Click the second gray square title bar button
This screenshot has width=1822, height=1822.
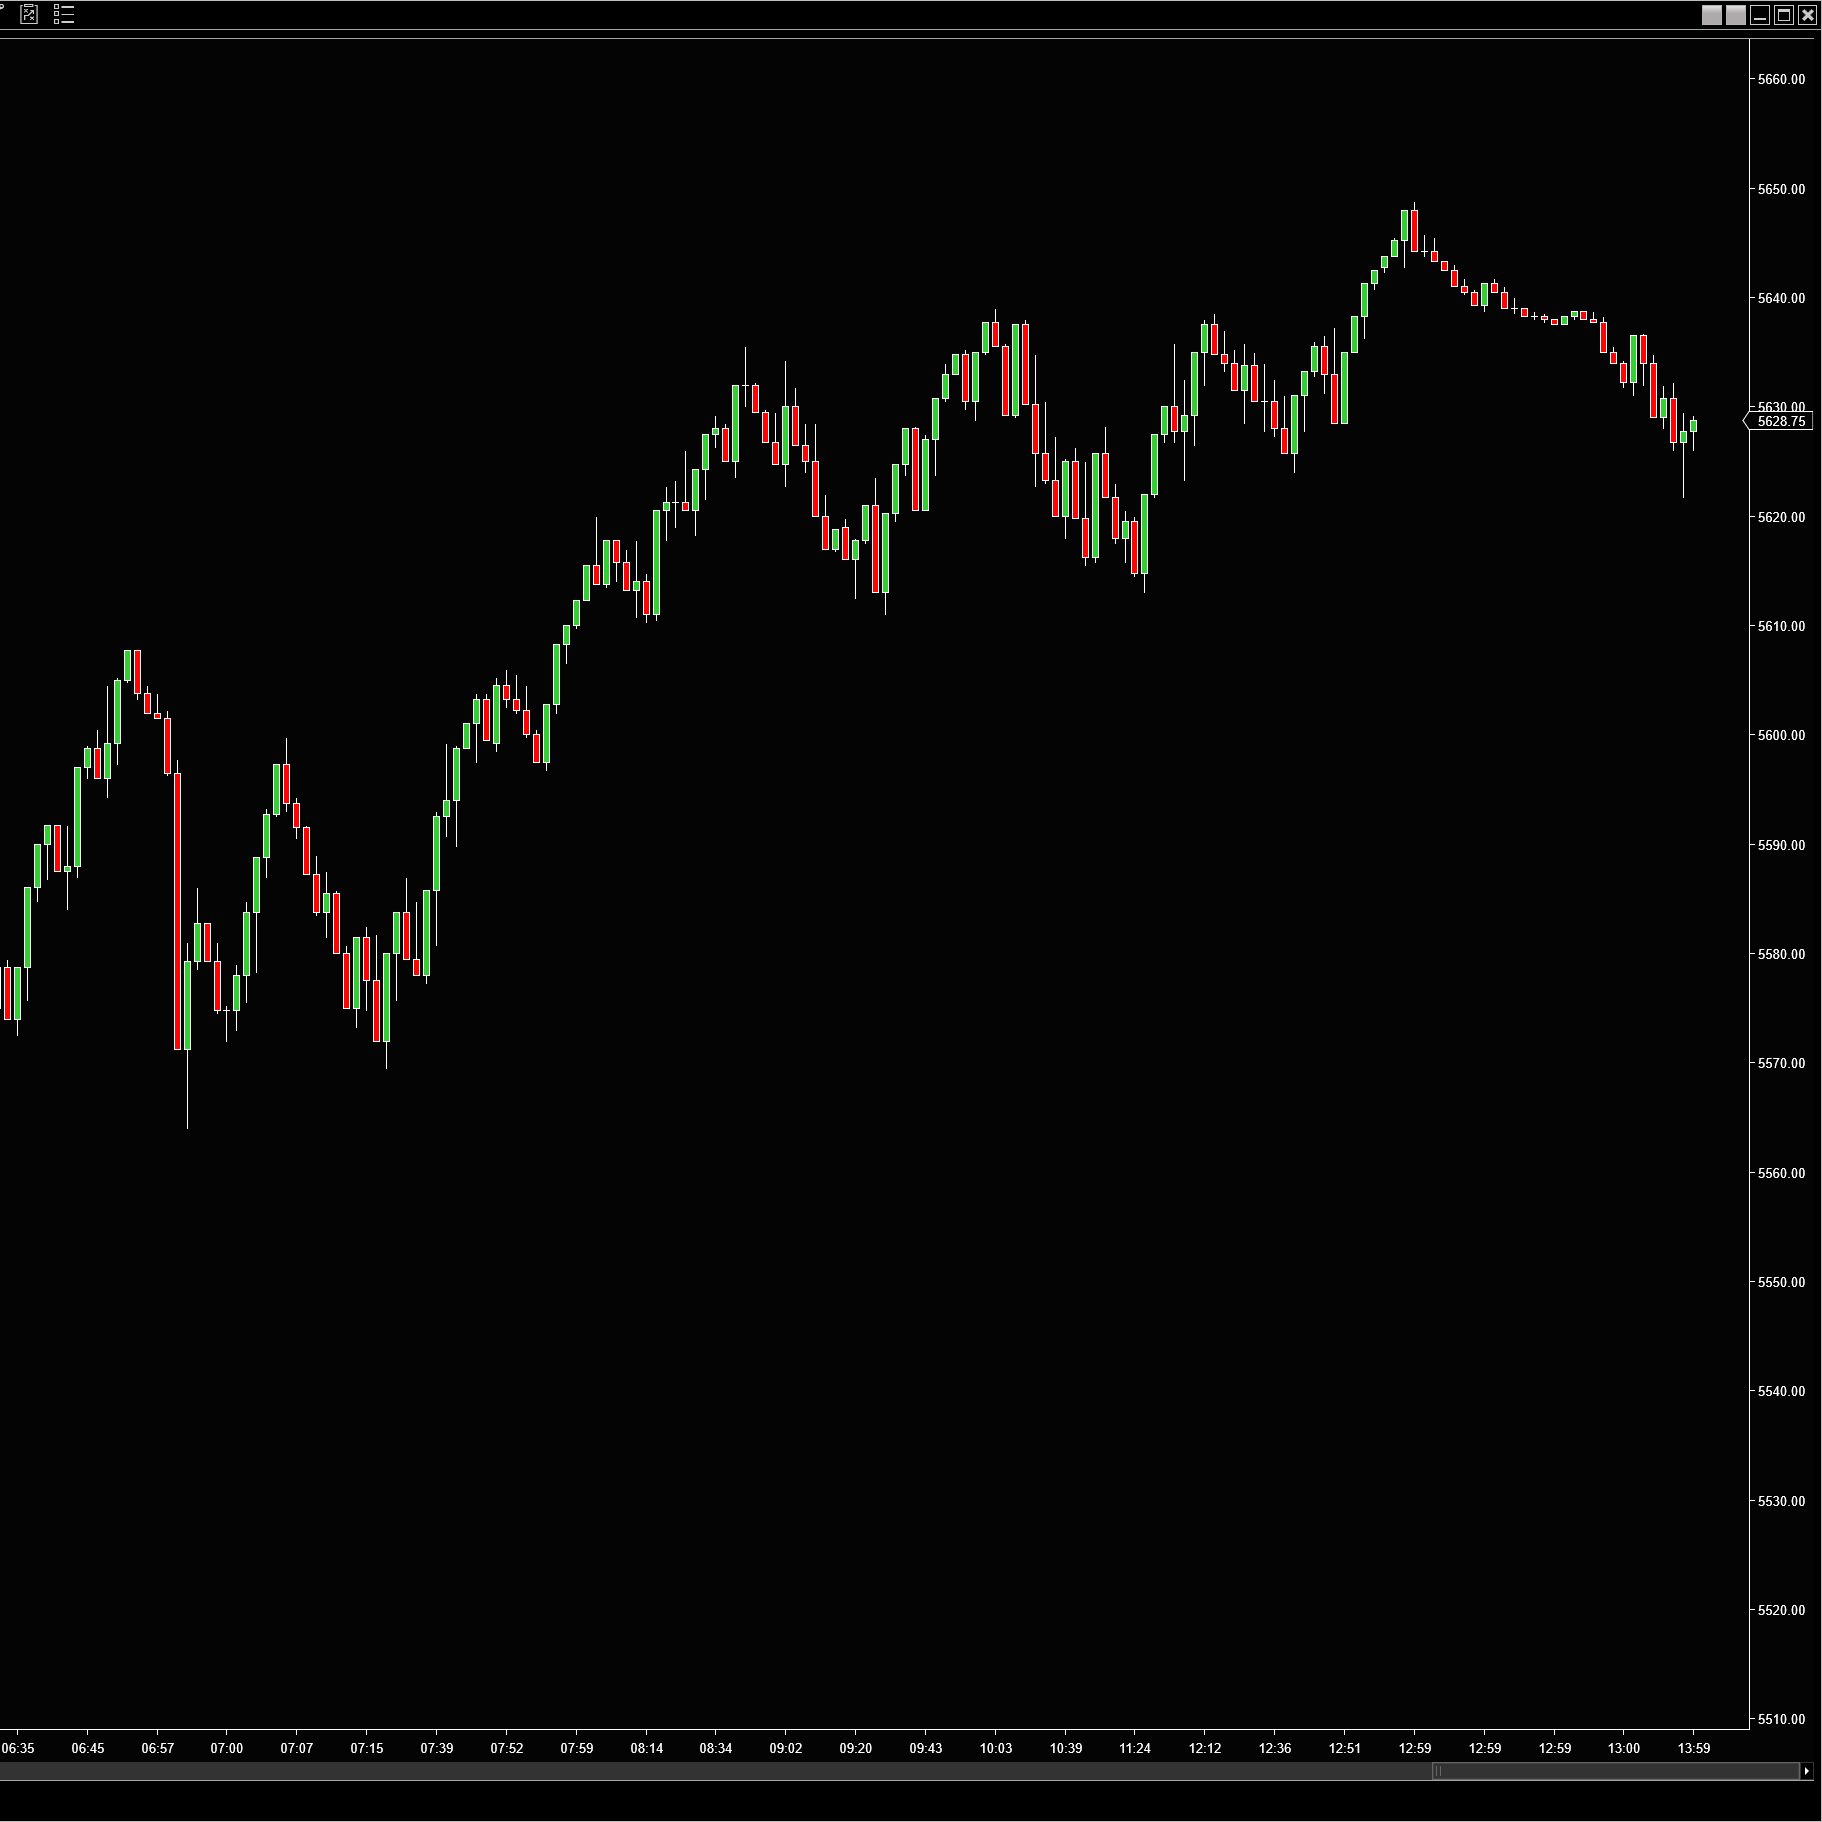1735,15
